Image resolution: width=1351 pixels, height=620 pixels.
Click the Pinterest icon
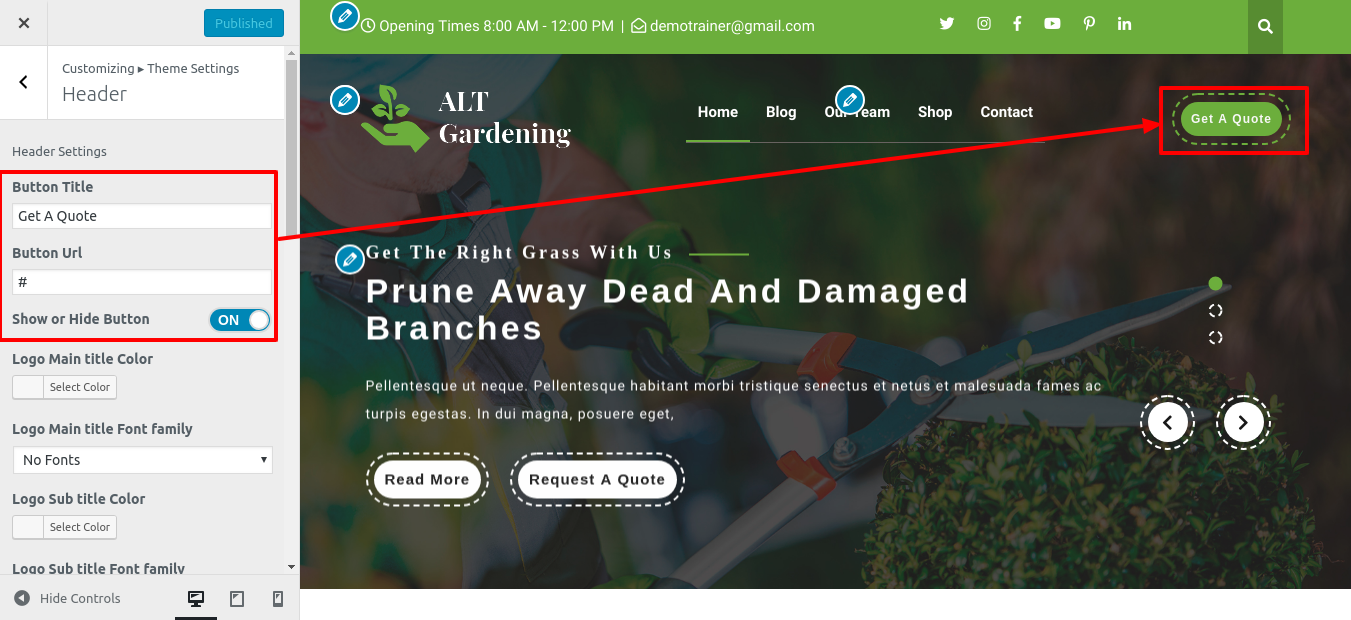(x=1089, y=24)
